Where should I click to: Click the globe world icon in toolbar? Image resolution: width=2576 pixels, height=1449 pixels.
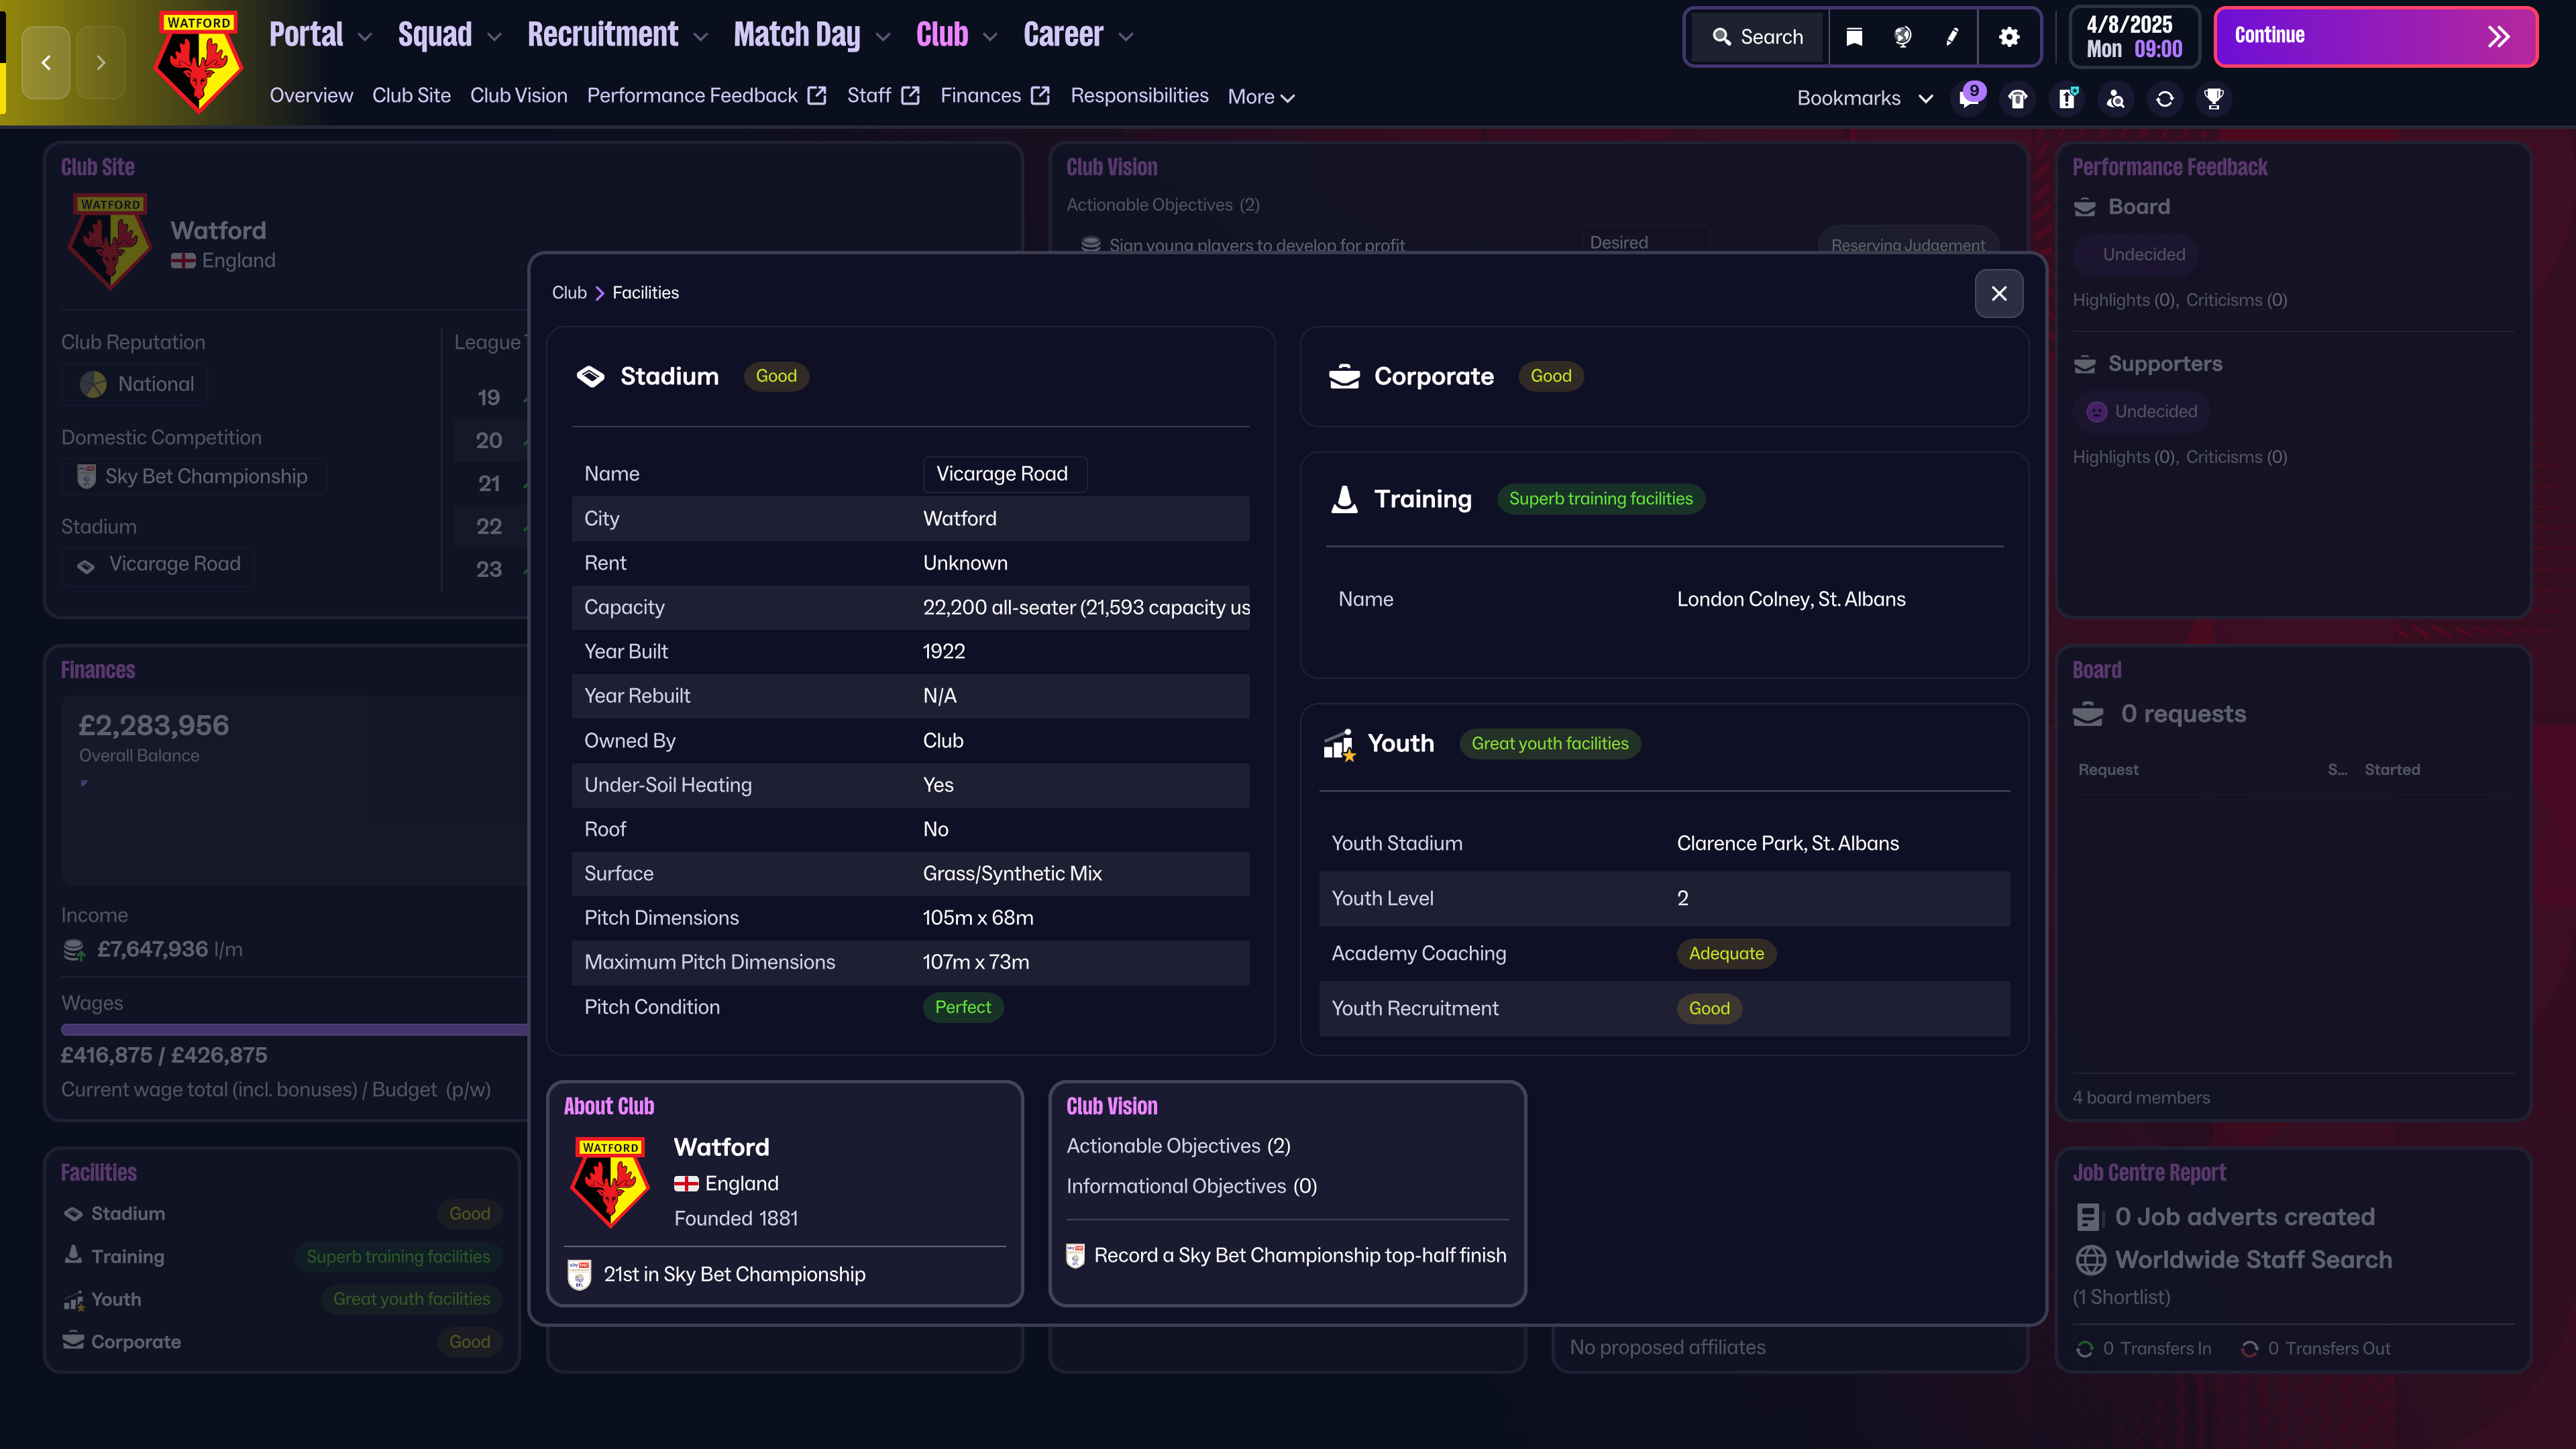click(x=1903, y=37)
